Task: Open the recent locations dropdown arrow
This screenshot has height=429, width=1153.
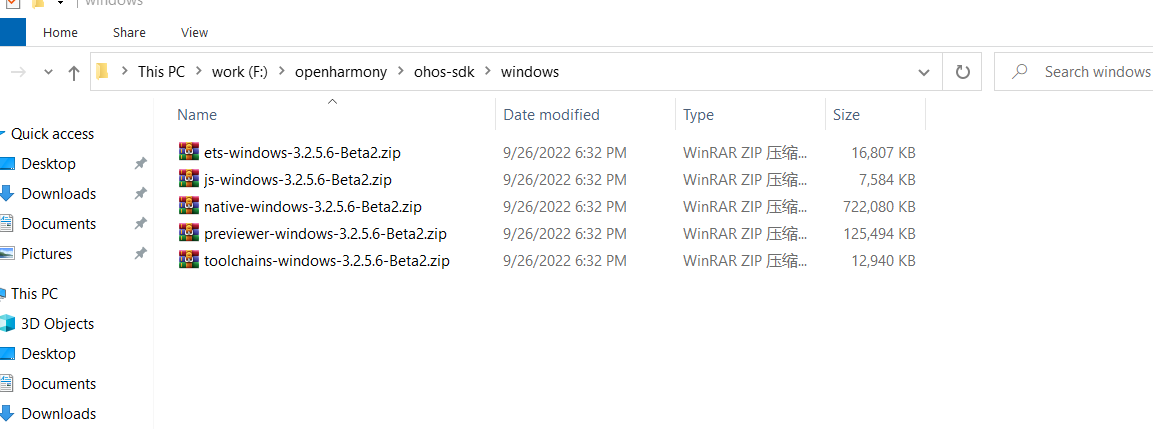Action: [49, 72]
